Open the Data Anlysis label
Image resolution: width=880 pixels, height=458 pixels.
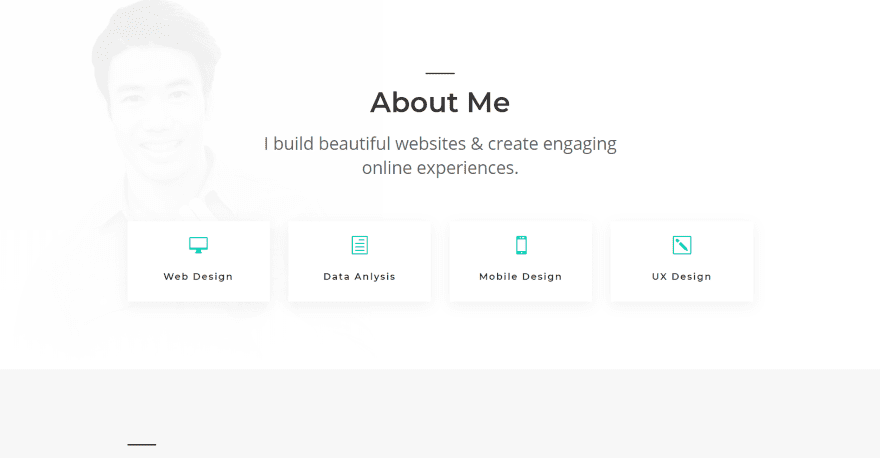[359, 277]
